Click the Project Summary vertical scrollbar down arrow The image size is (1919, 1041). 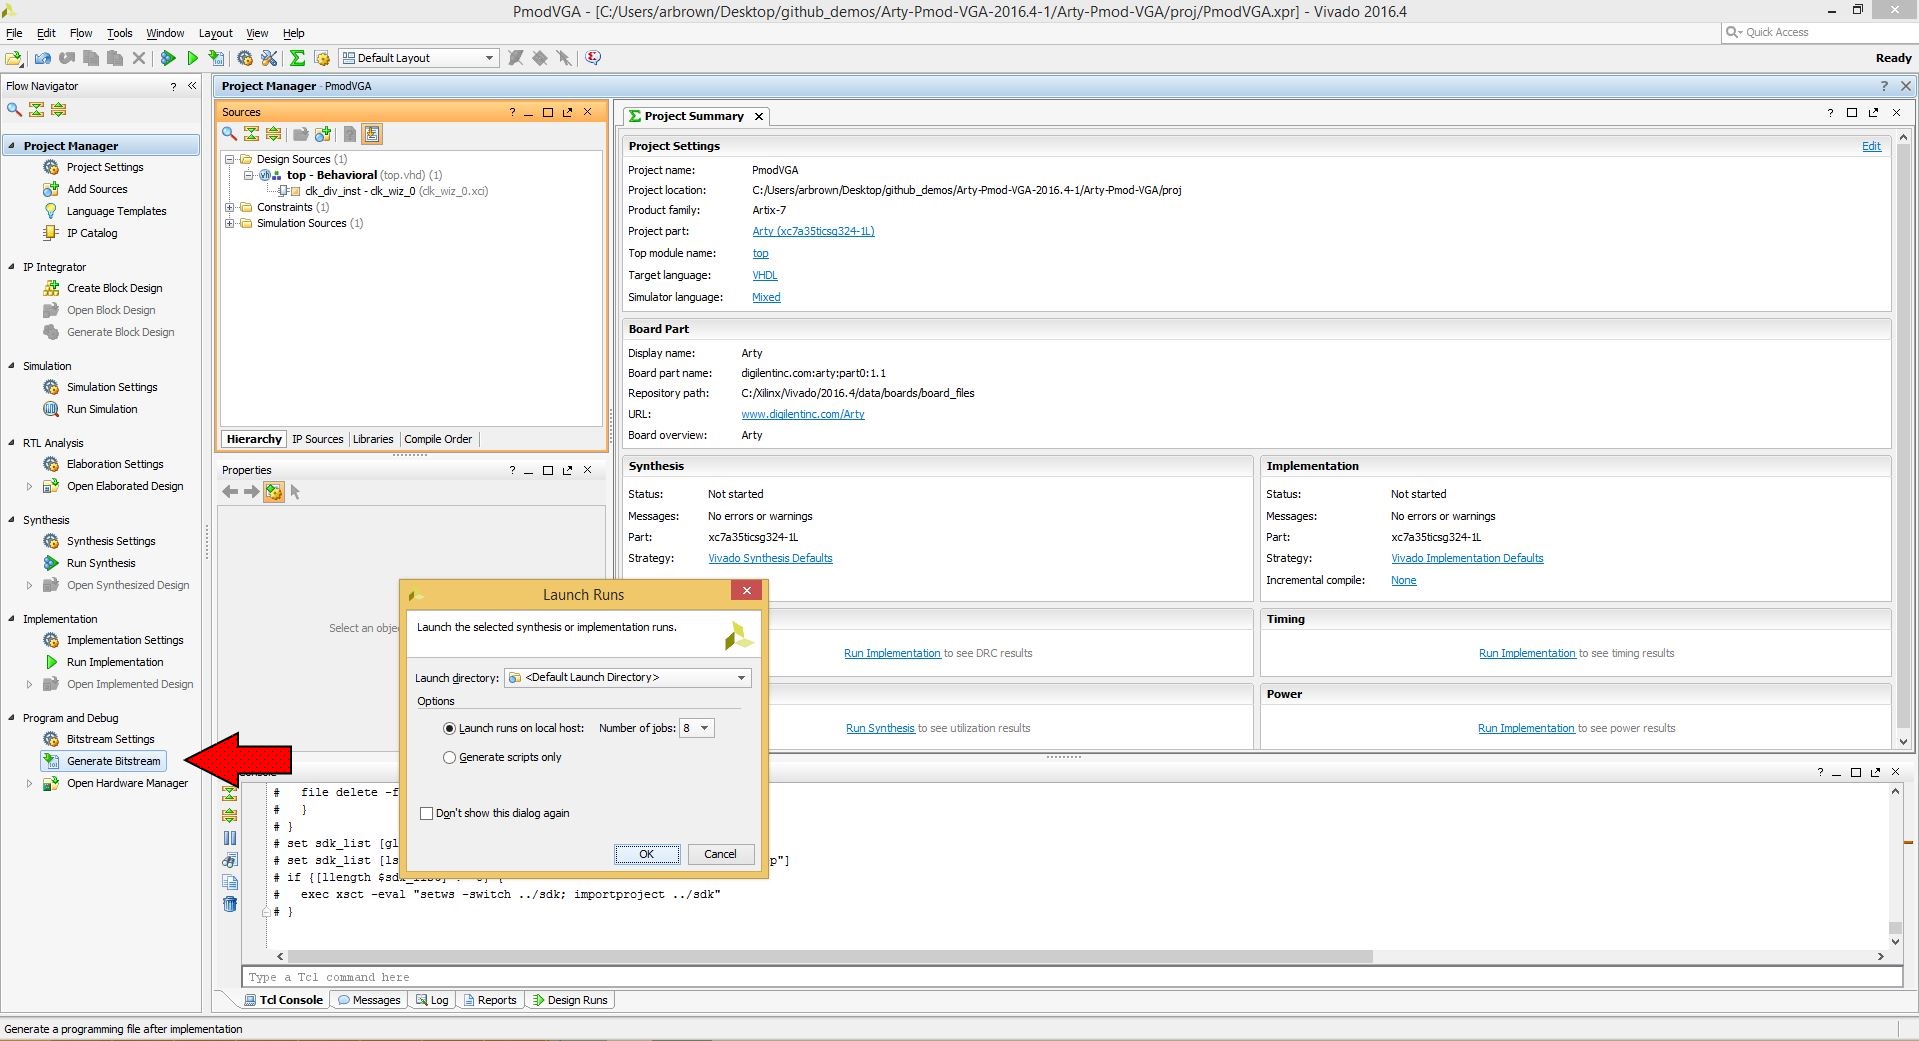pos(1903,742)
